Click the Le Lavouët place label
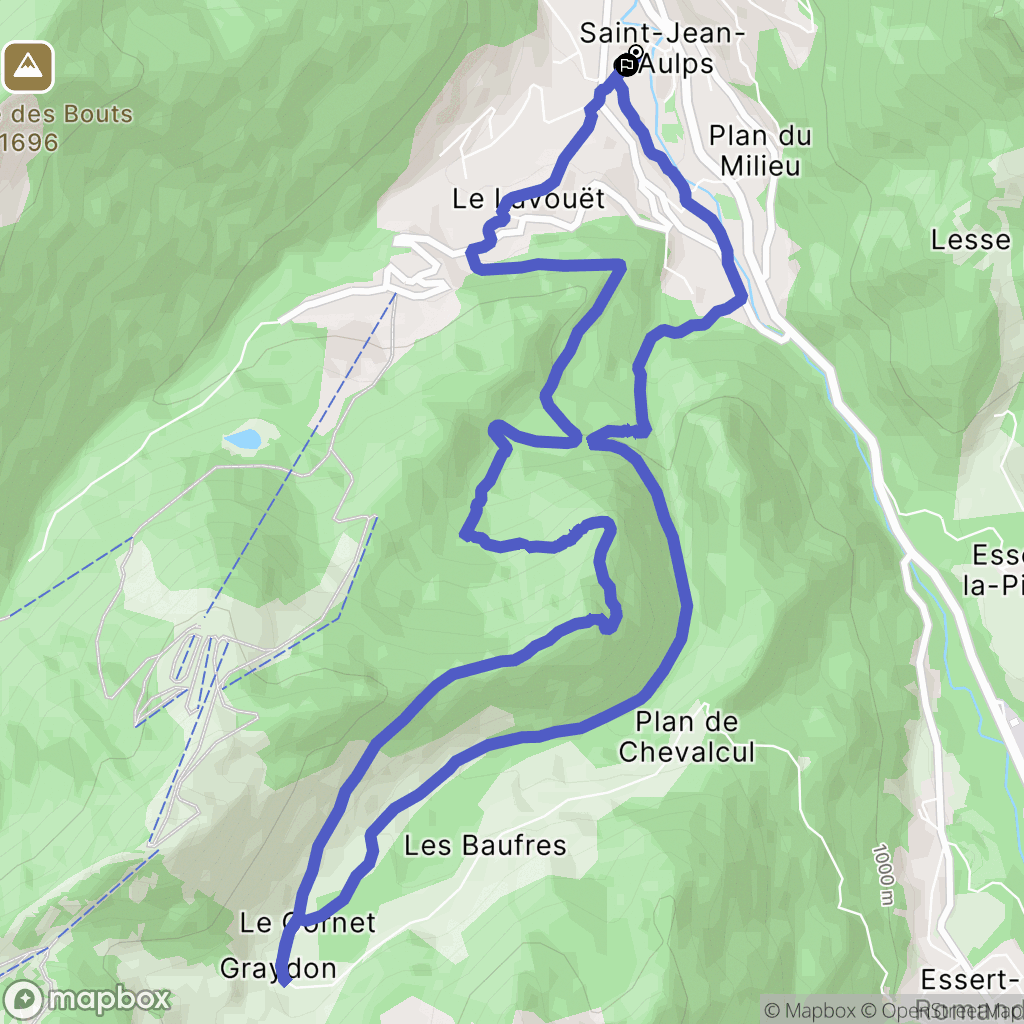Viewport: 1024px width, 1024px height. click(528, 199)
